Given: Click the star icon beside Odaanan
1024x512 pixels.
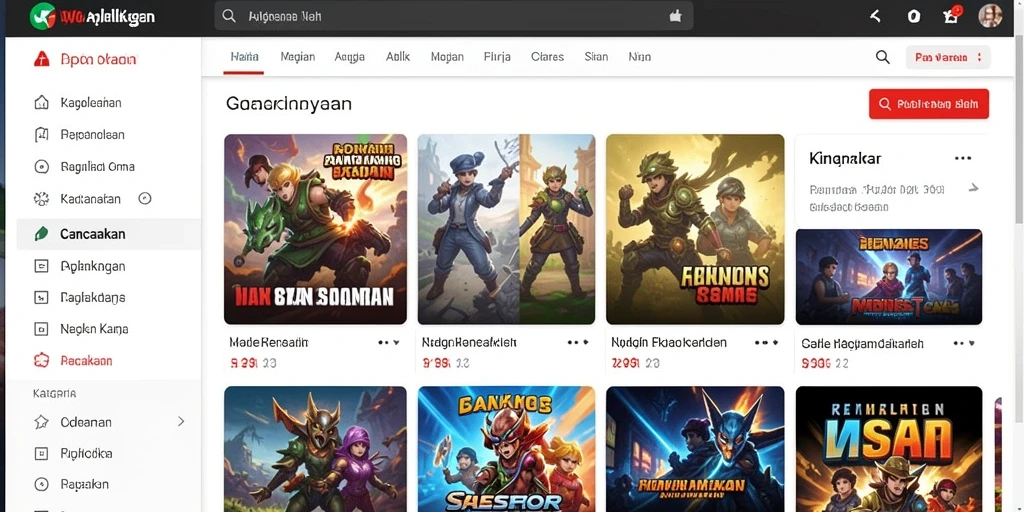Looking at the screenshot, I should point(41,422).
